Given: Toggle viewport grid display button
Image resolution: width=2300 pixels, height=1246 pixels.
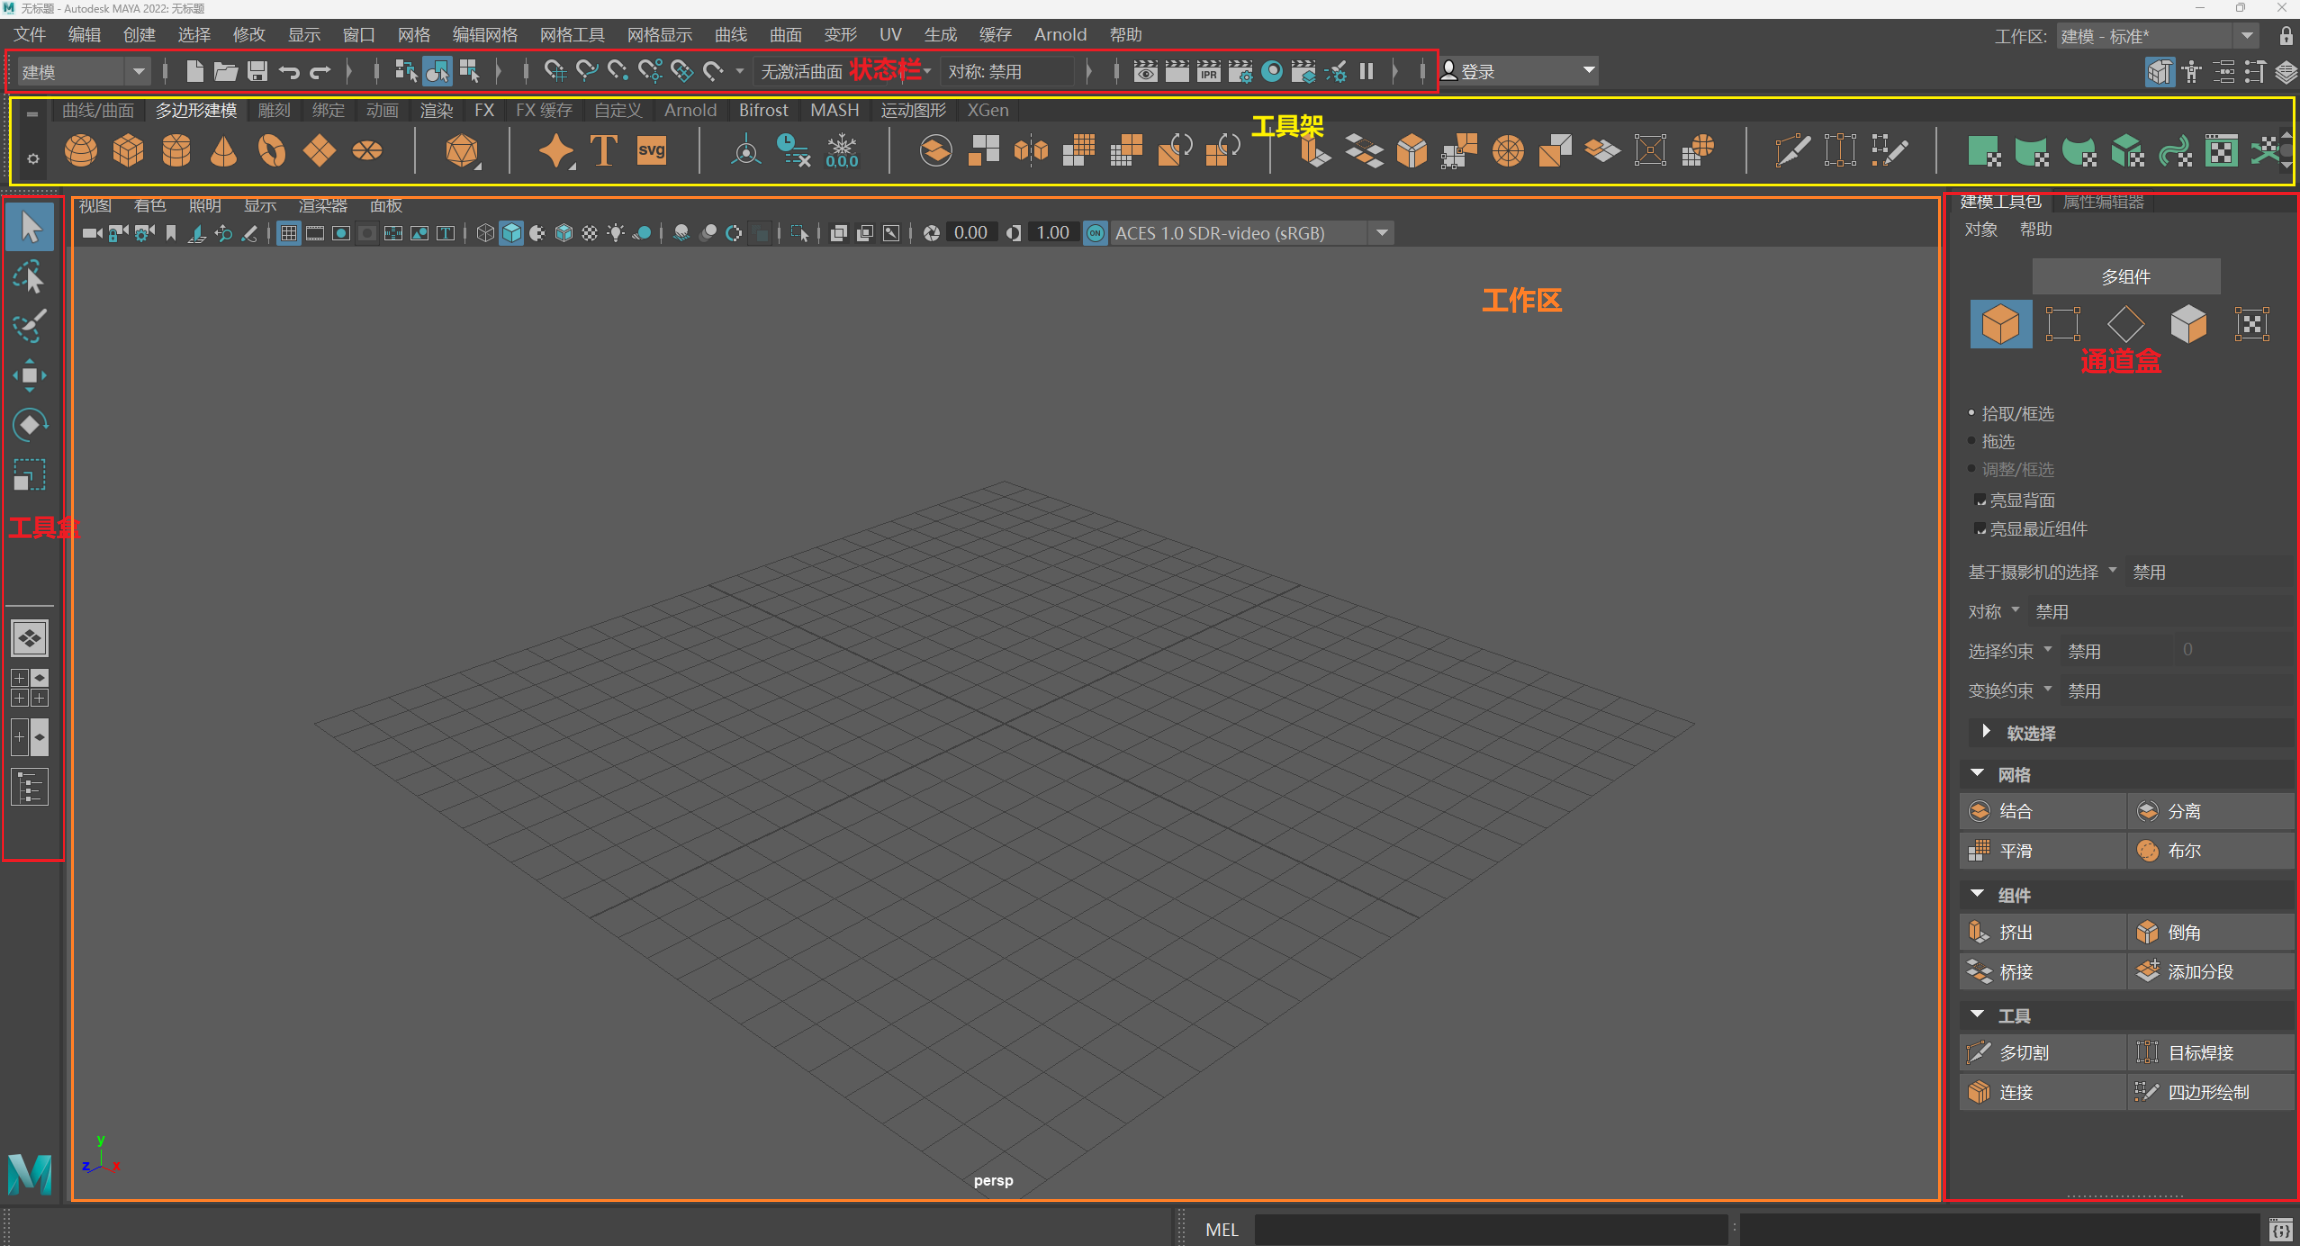Looking at the screenshot, I should click(x=288, y=233).
